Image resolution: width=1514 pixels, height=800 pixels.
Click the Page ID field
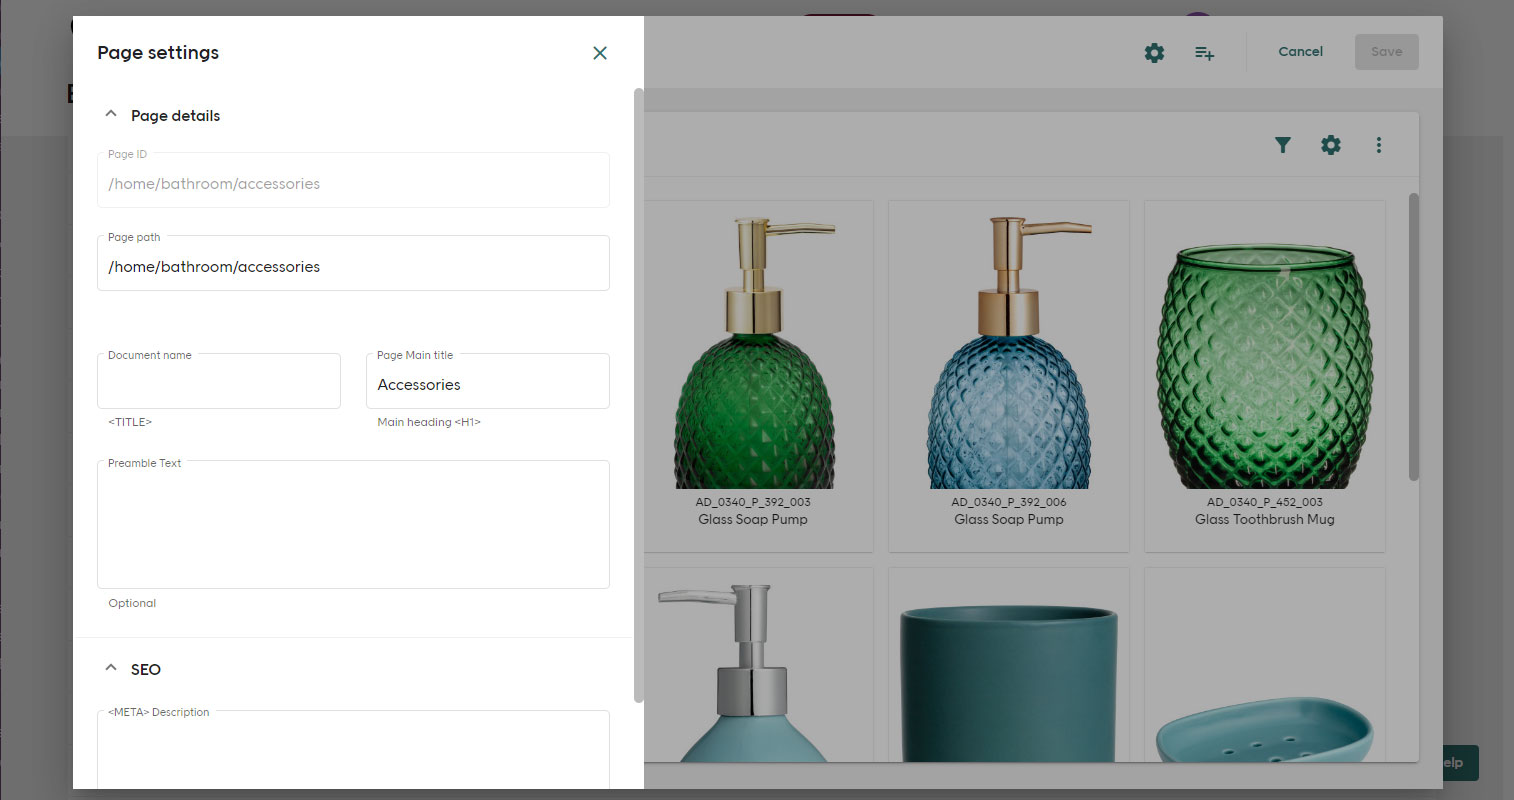pyautogui.click(x=353, y=181)
